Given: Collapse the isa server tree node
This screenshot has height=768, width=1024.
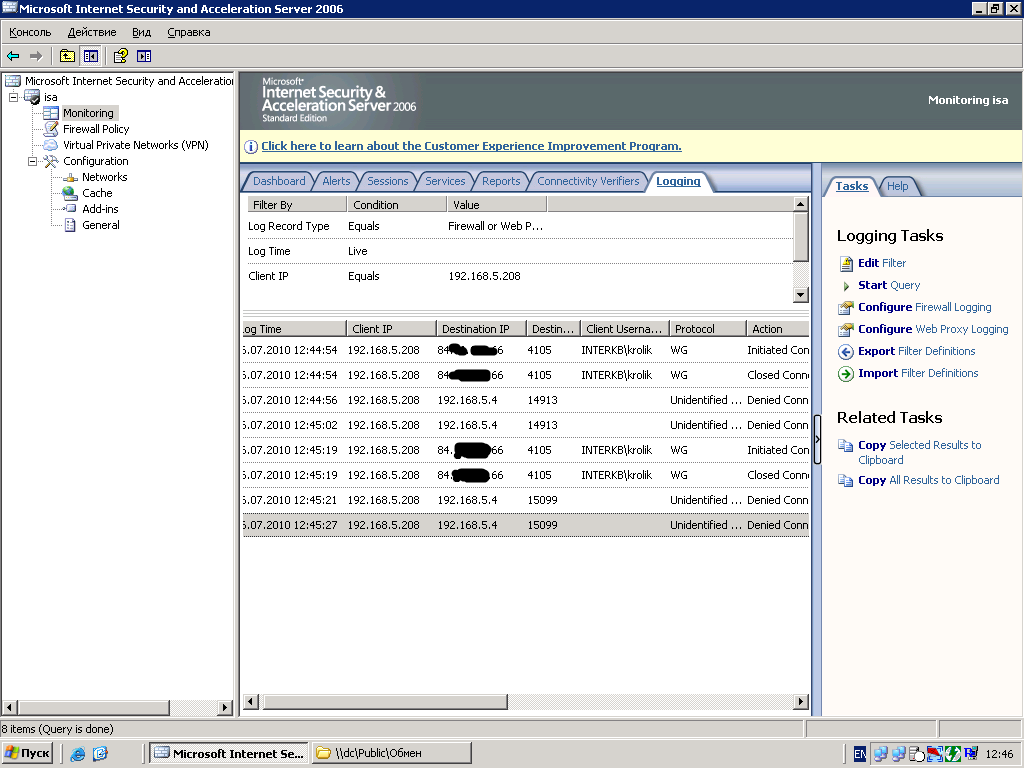Looking at the screenshot, I should (x=13, y=97).
